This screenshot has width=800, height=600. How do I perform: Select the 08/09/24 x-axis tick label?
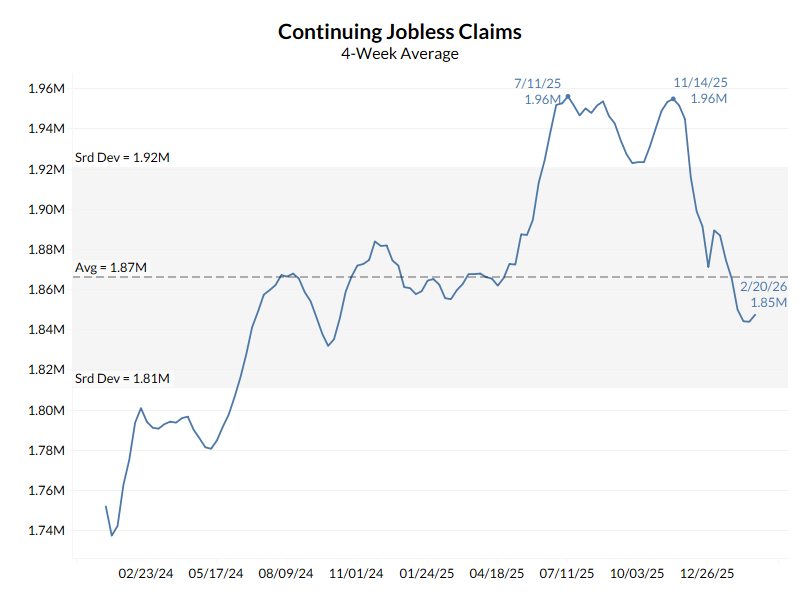coord(286,574)
